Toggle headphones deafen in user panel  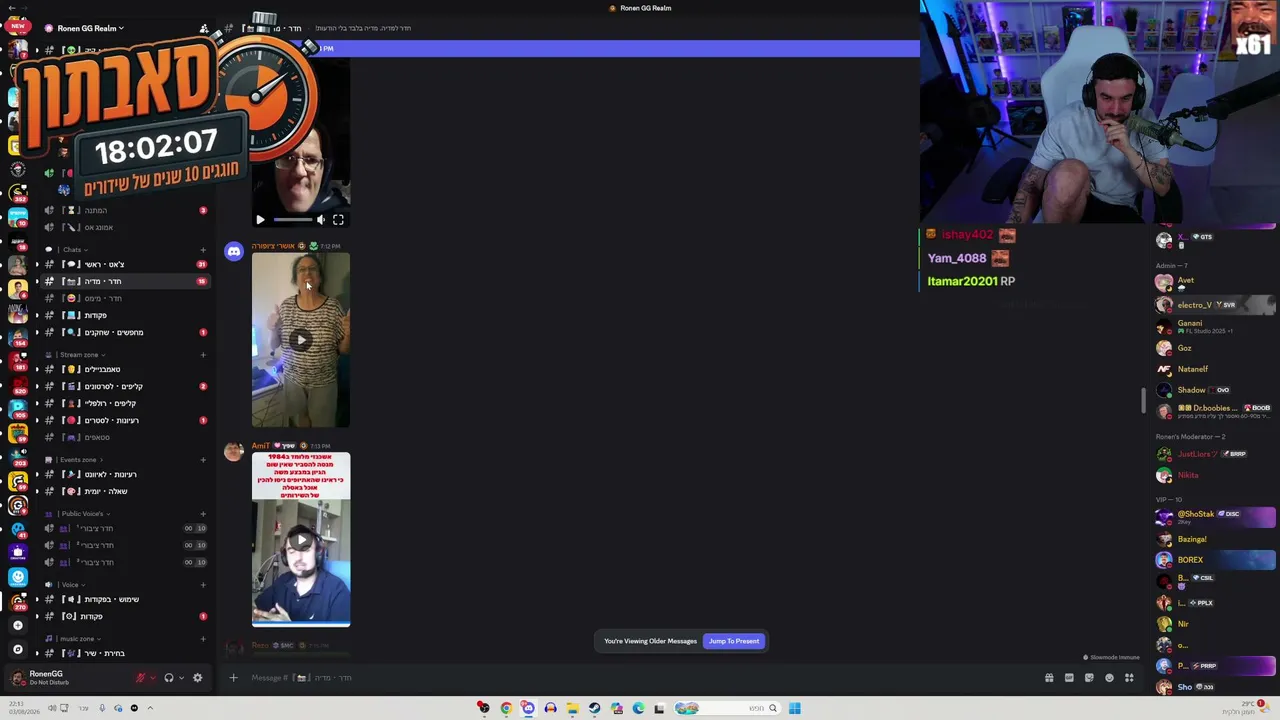169,678
